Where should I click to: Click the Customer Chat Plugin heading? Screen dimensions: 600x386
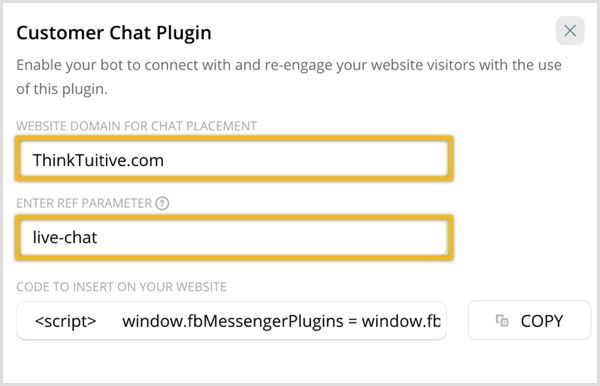coord(114,33)
